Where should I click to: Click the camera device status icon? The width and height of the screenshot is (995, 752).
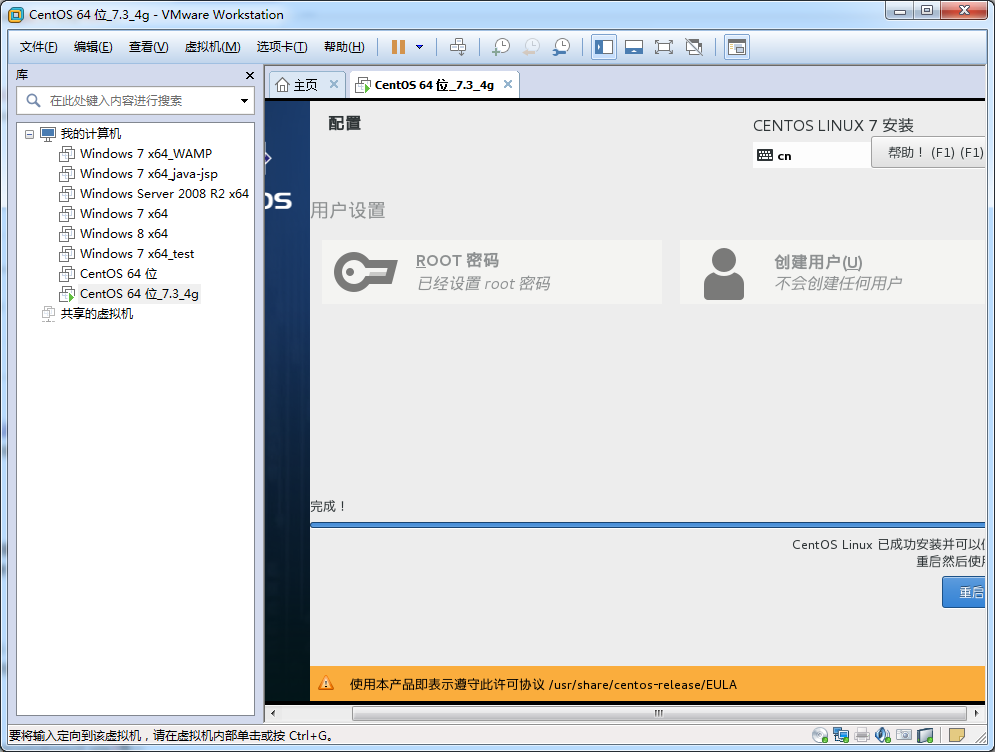(904, 735)
